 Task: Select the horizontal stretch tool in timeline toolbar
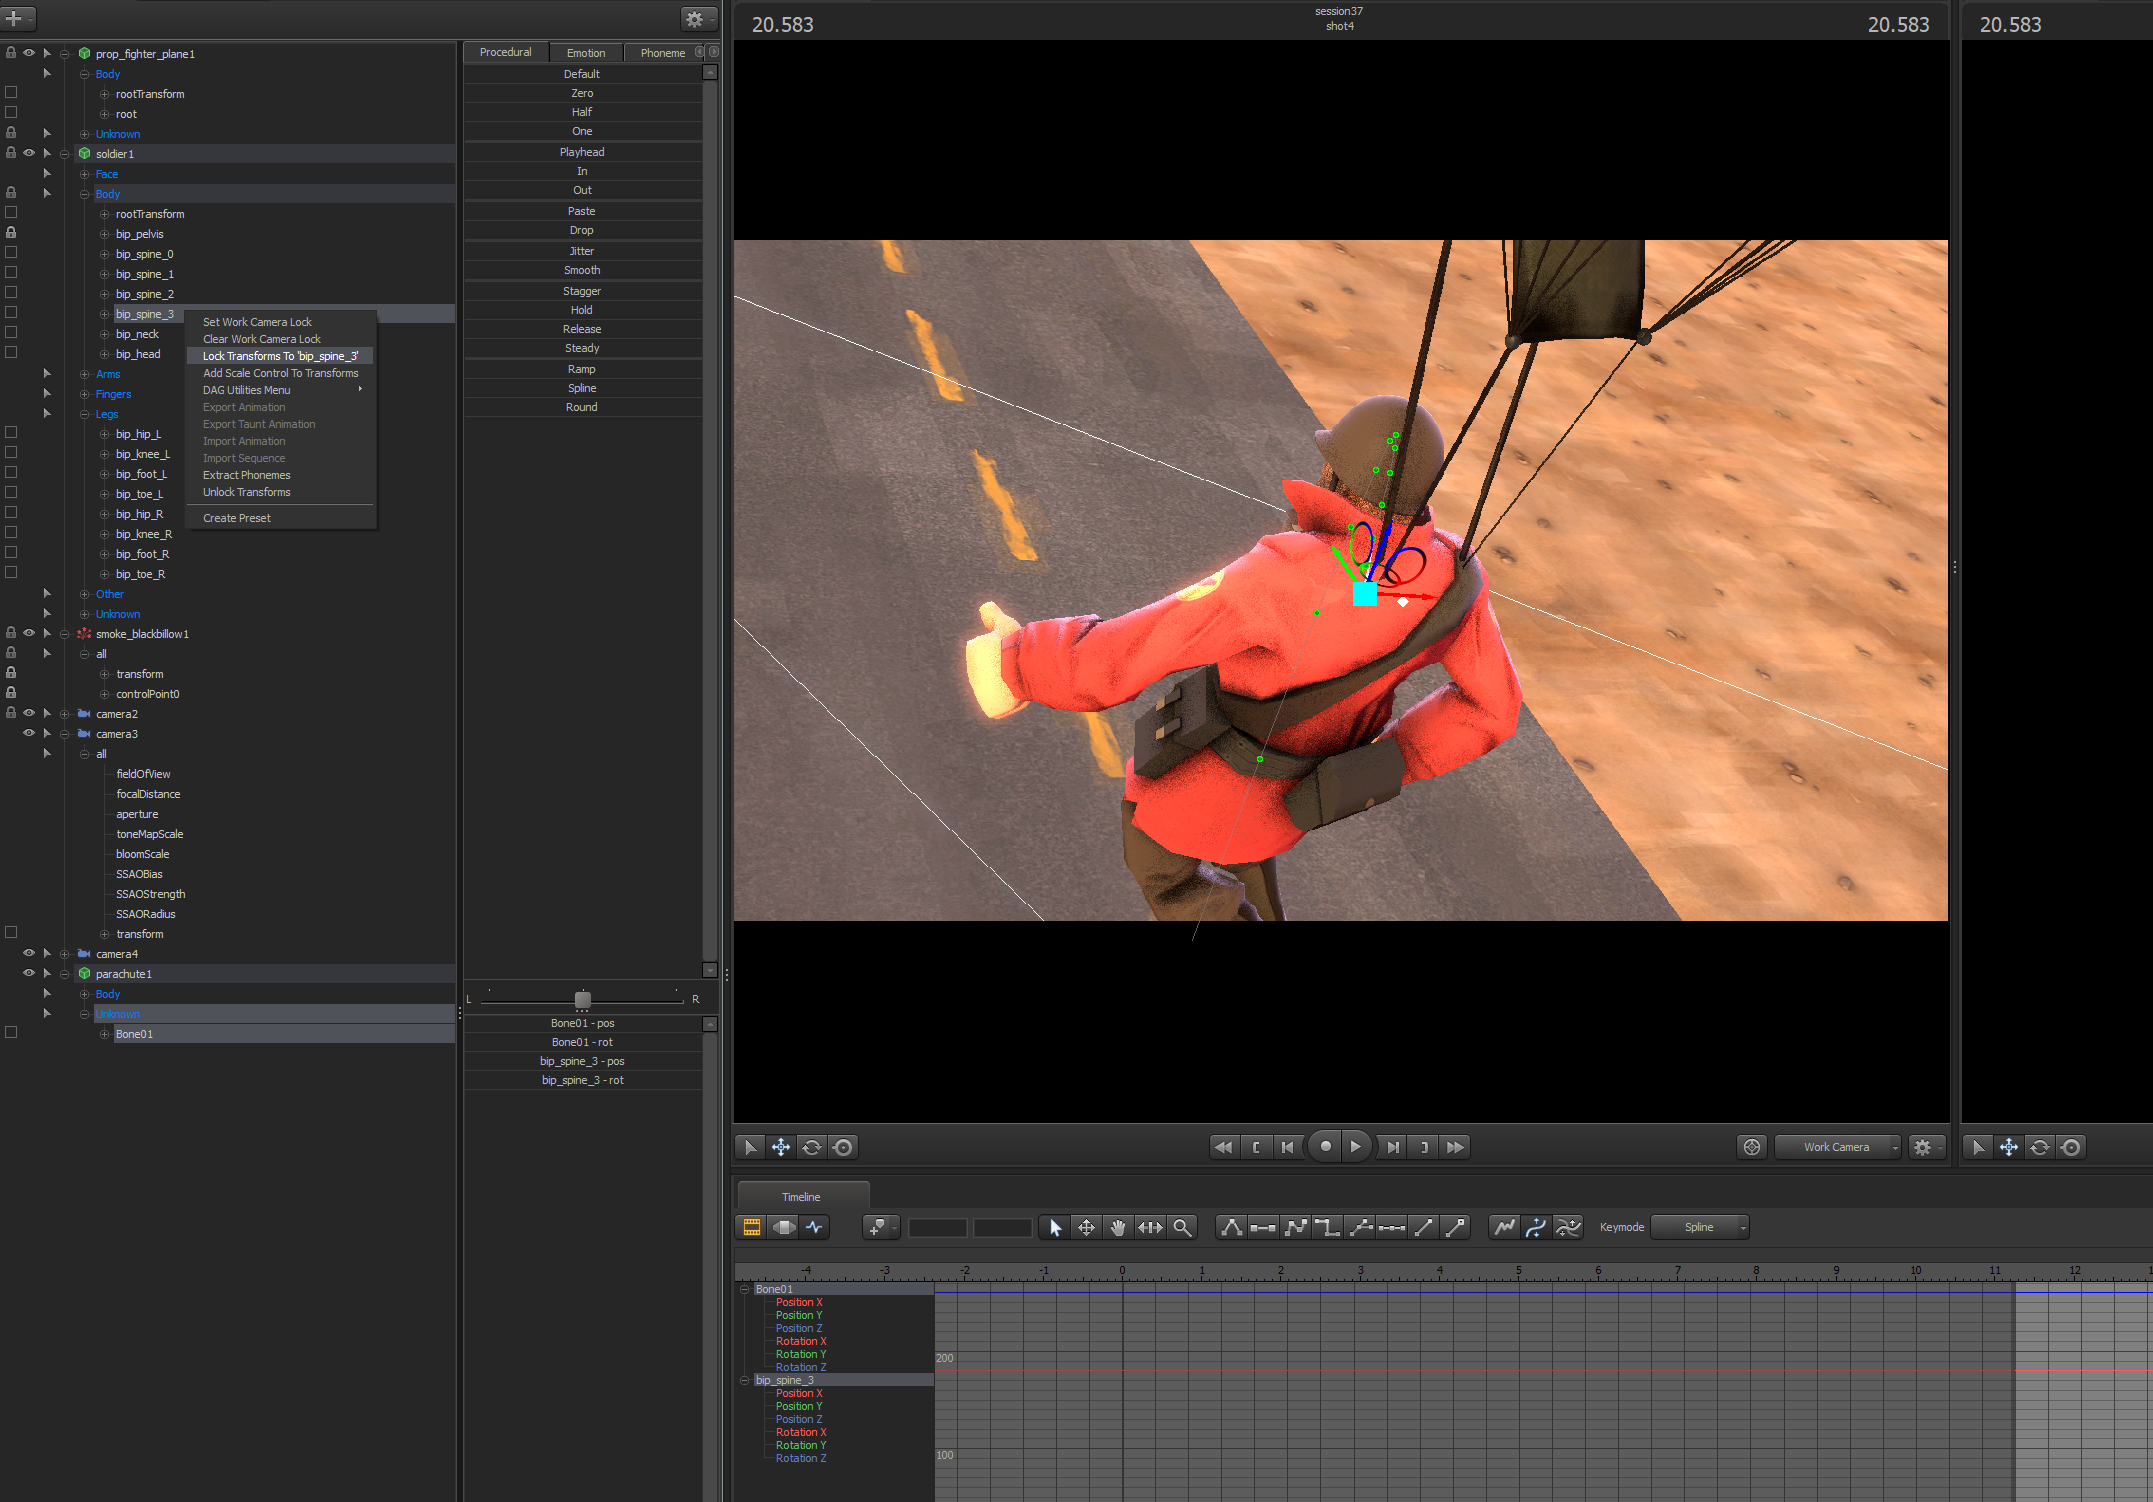1150,1227
